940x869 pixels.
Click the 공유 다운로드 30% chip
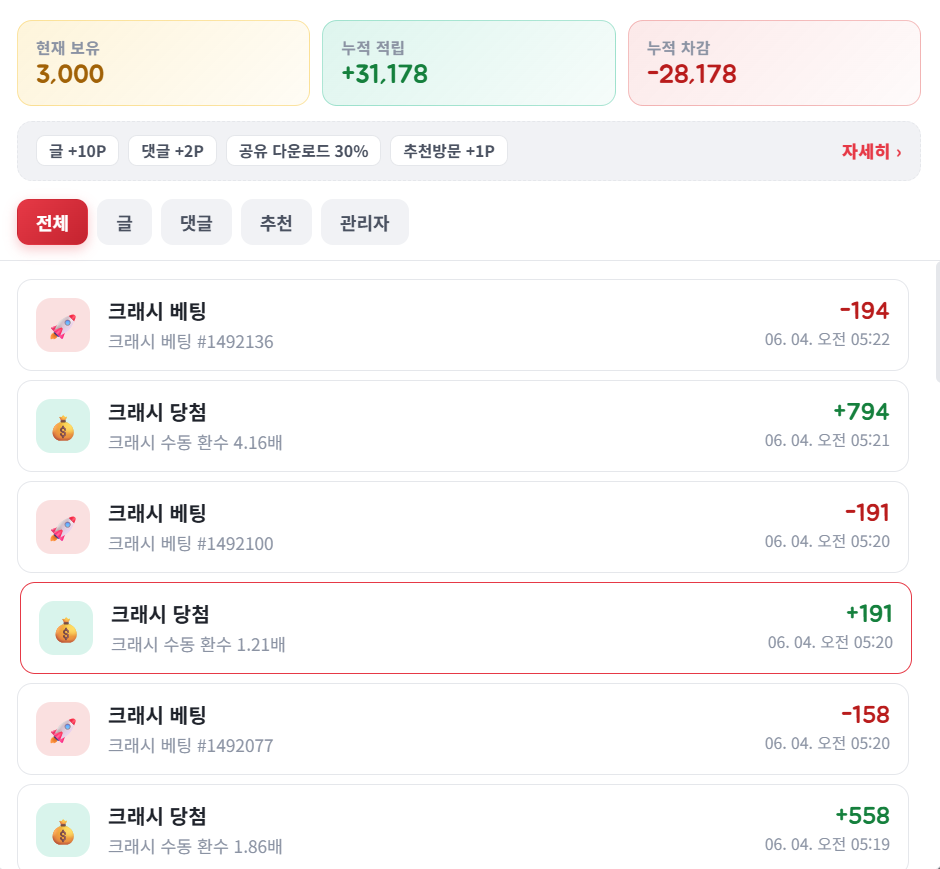303,150
